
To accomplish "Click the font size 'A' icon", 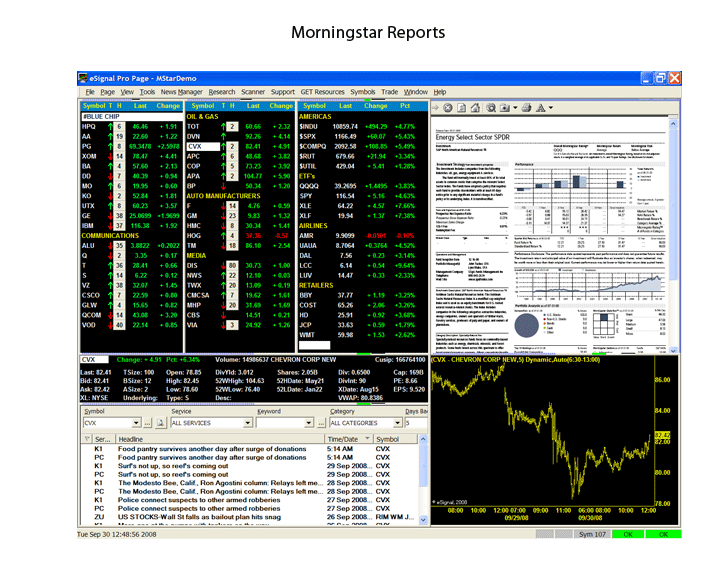I will [540, 108].
